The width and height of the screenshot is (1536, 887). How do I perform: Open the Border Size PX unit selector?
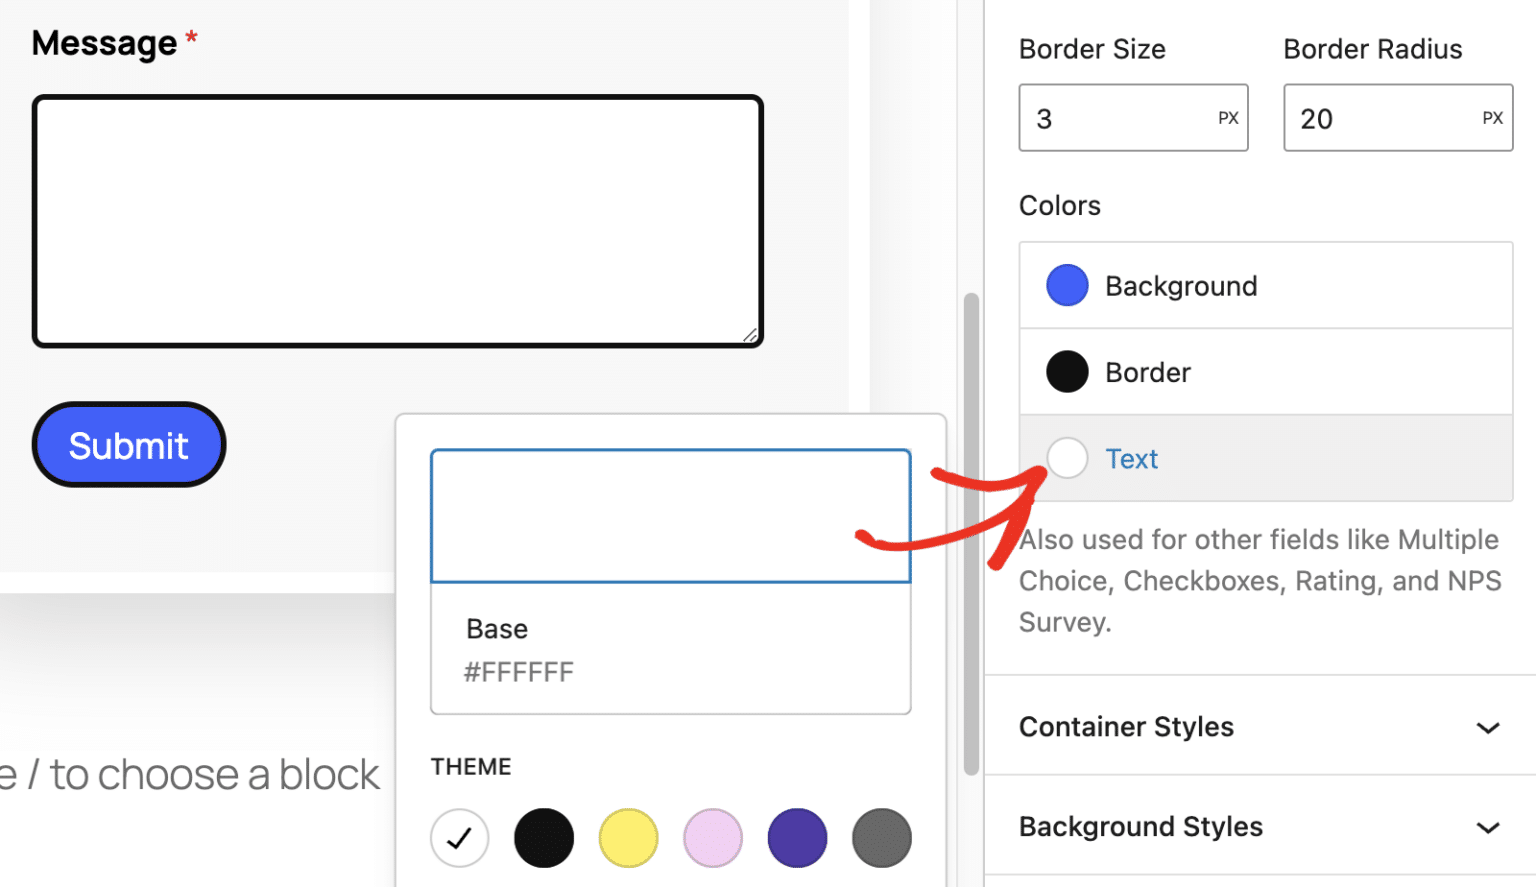point(1228,118)
